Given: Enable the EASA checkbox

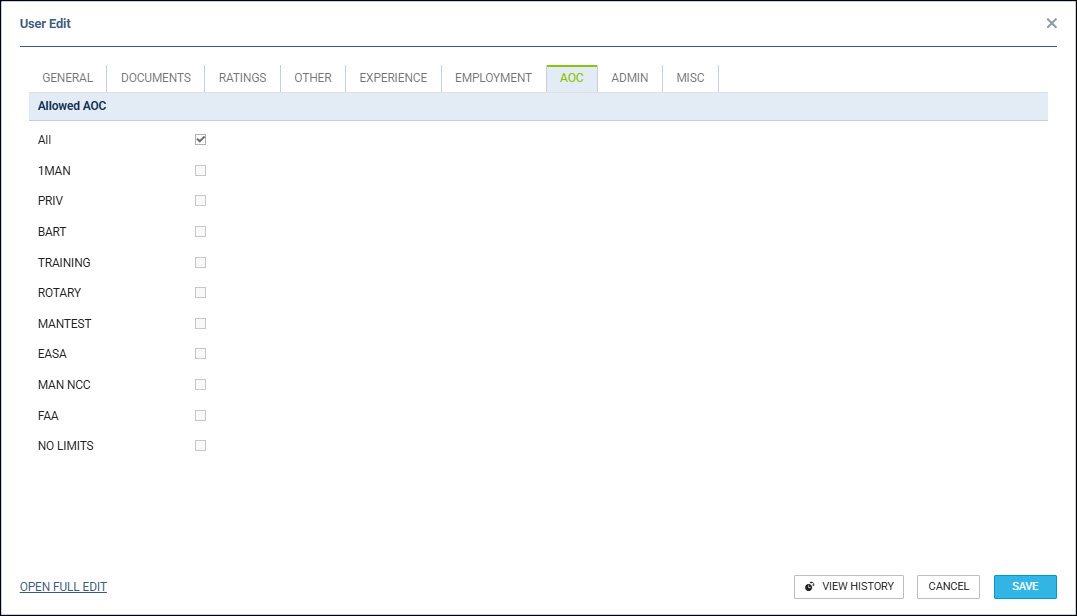Looking at the screenshot, I should (x=201, y=354).
